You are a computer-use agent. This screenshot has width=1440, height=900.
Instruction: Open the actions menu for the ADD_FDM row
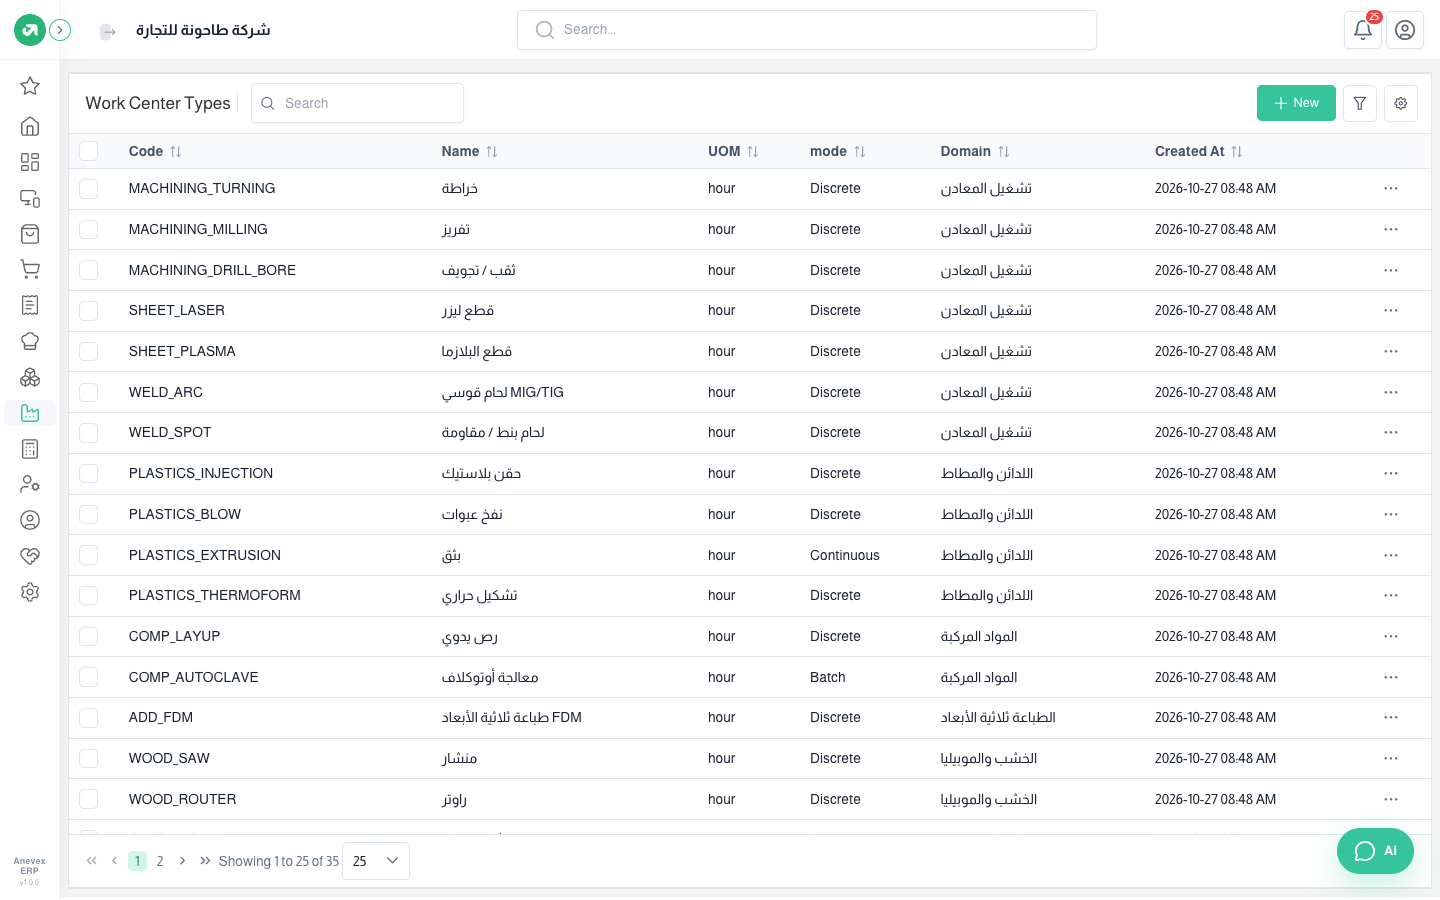click(1391, 718)
